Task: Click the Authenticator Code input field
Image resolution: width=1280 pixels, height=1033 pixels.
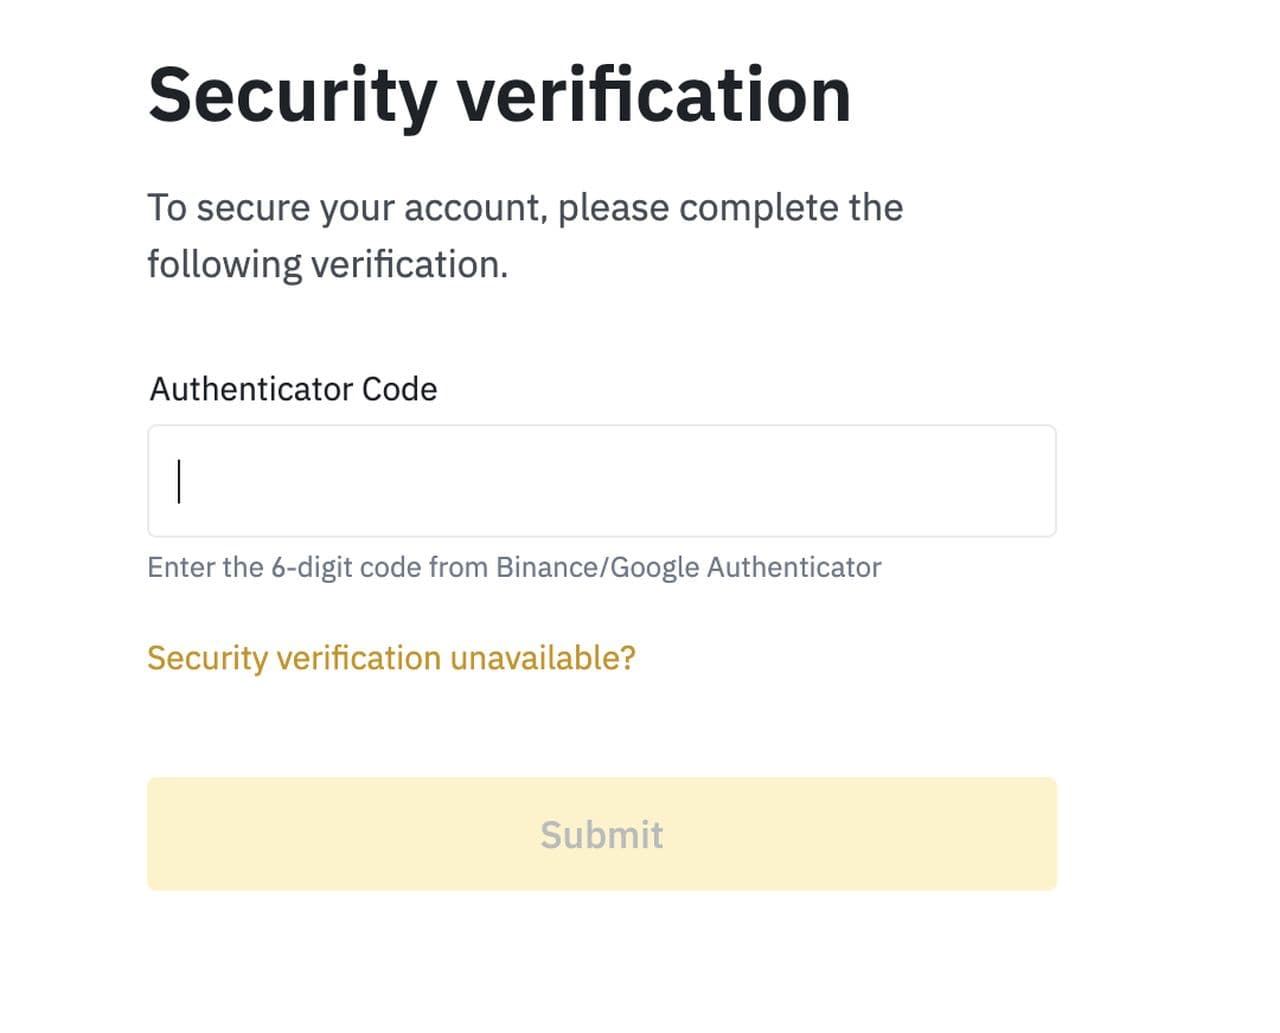Action: click(x=601, y=481)
